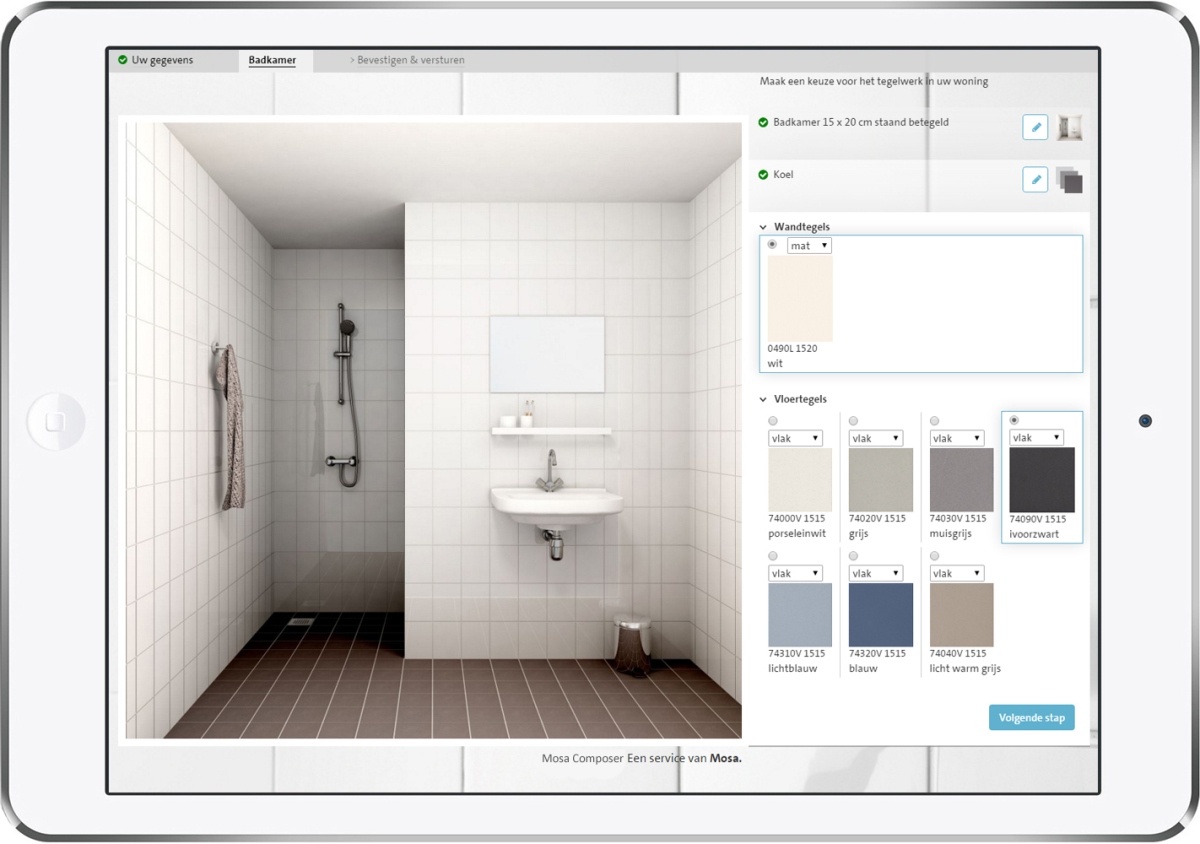Click the 74040V 1515 code label
The image size is (1200, 844).
[x=958, y=653]
